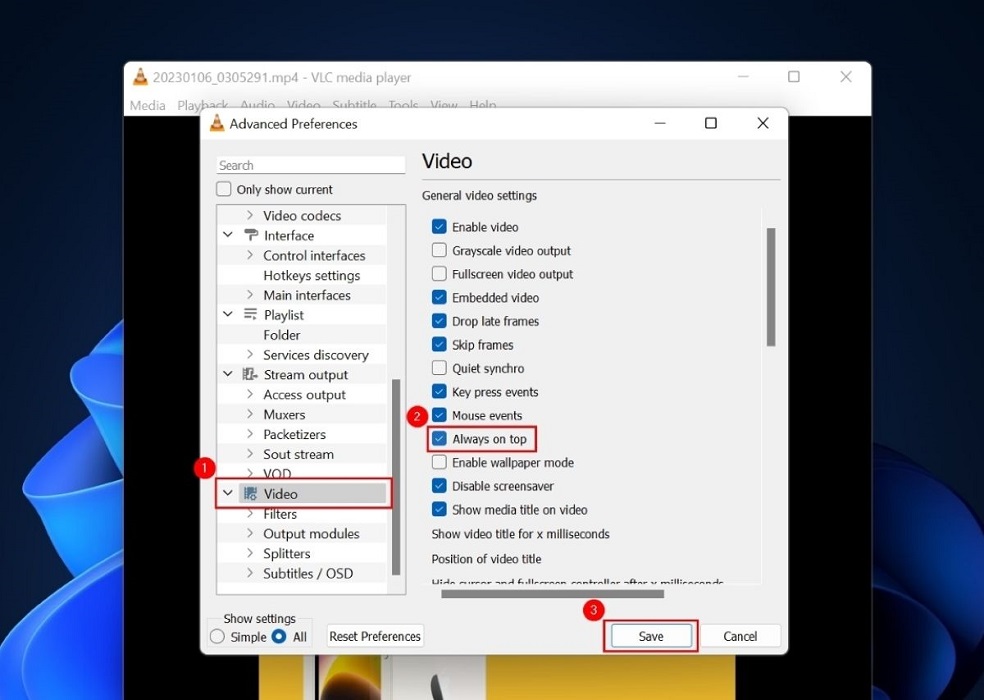Image resolution: width=984 pixels, height=700 pixels.
Task: Uncheck the Always on top option
Action: (438, 438)
